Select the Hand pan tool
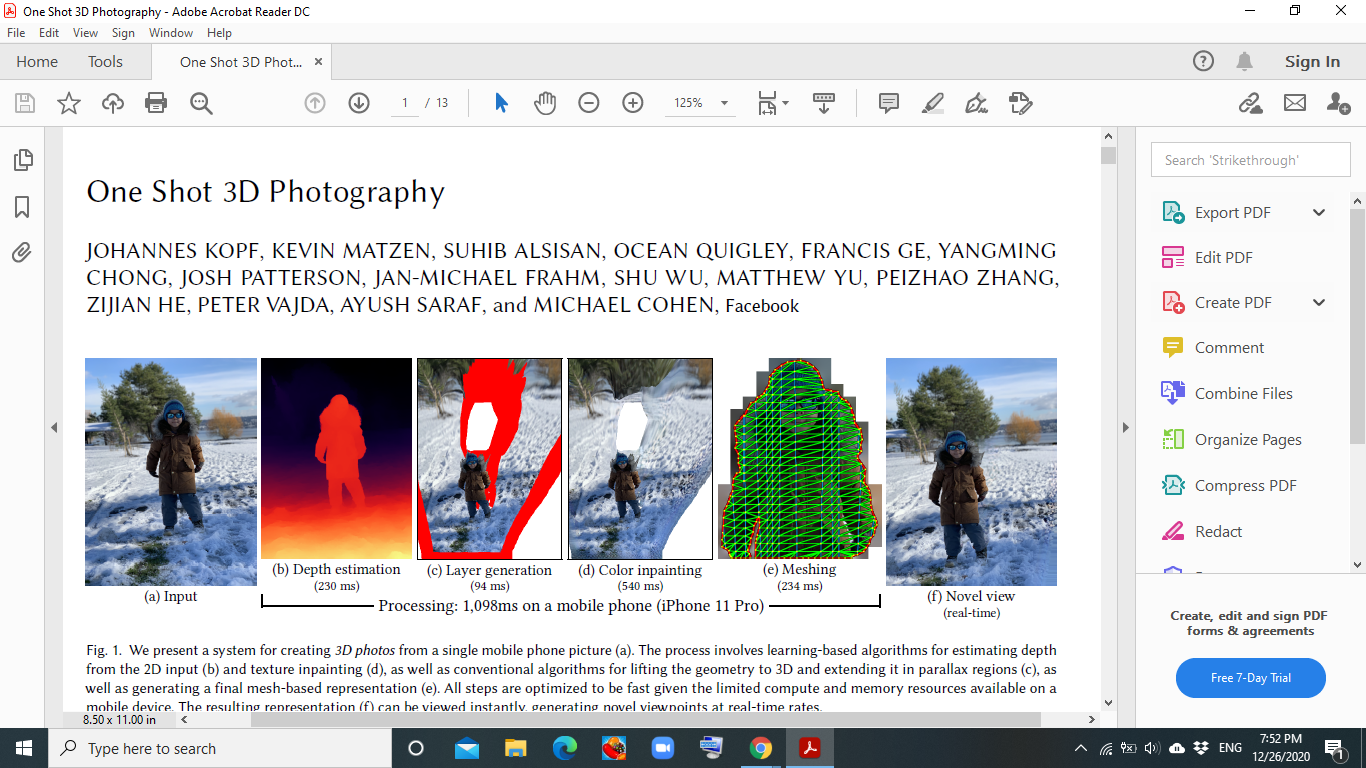The image size is (1366, 768). coord(545,103)
